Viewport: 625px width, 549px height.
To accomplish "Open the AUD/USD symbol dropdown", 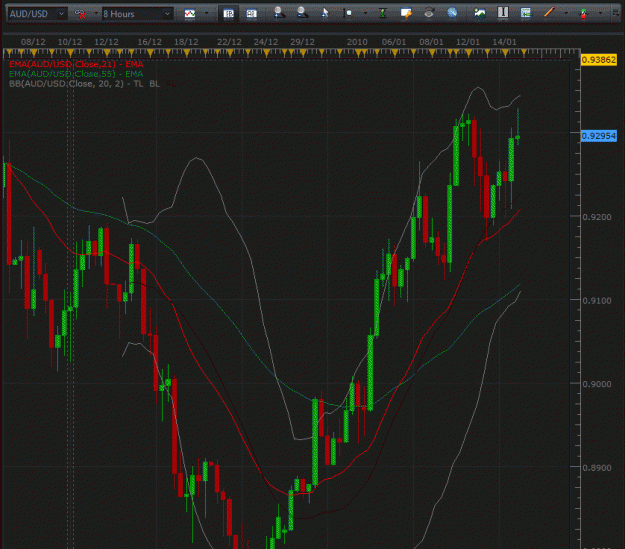I will (37, 14).
